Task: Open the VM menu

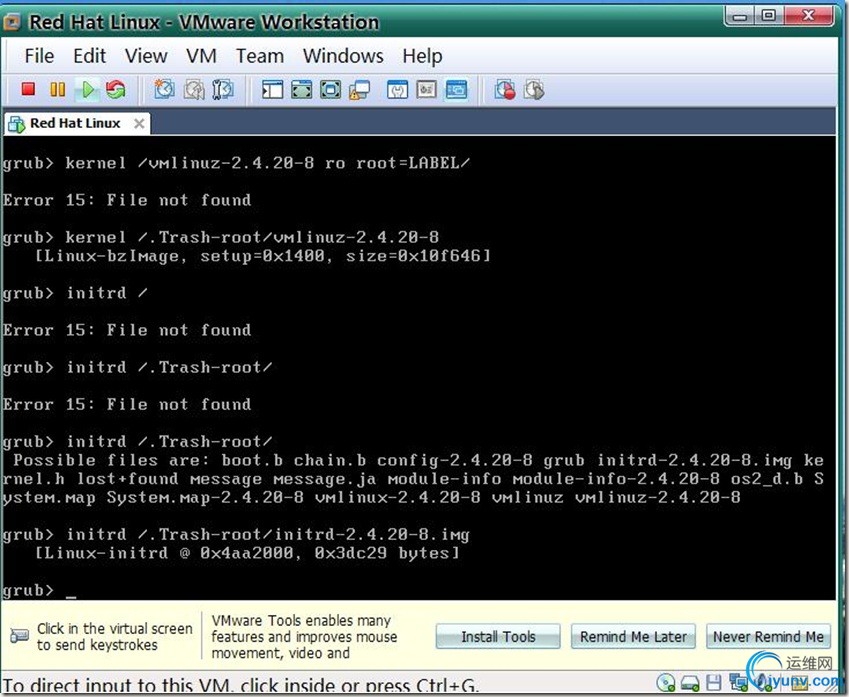Action: tap(201, 56)
